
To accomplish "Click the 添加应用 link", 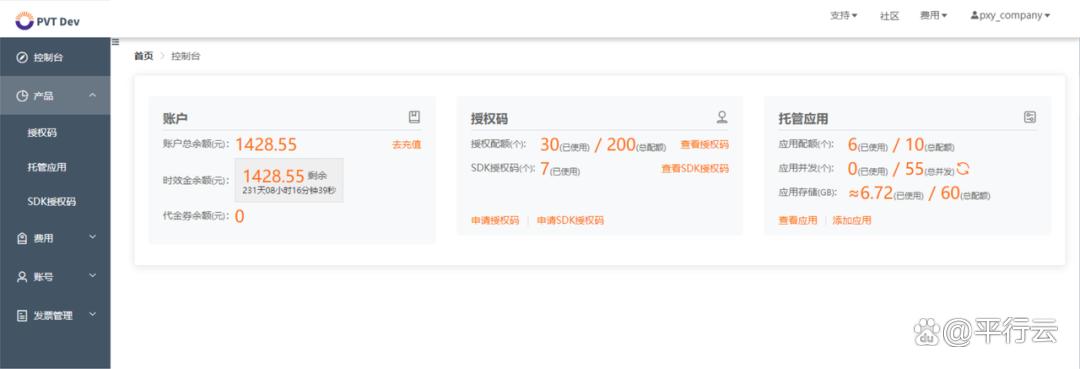I will pyautogui.click(x=852, y=221).
